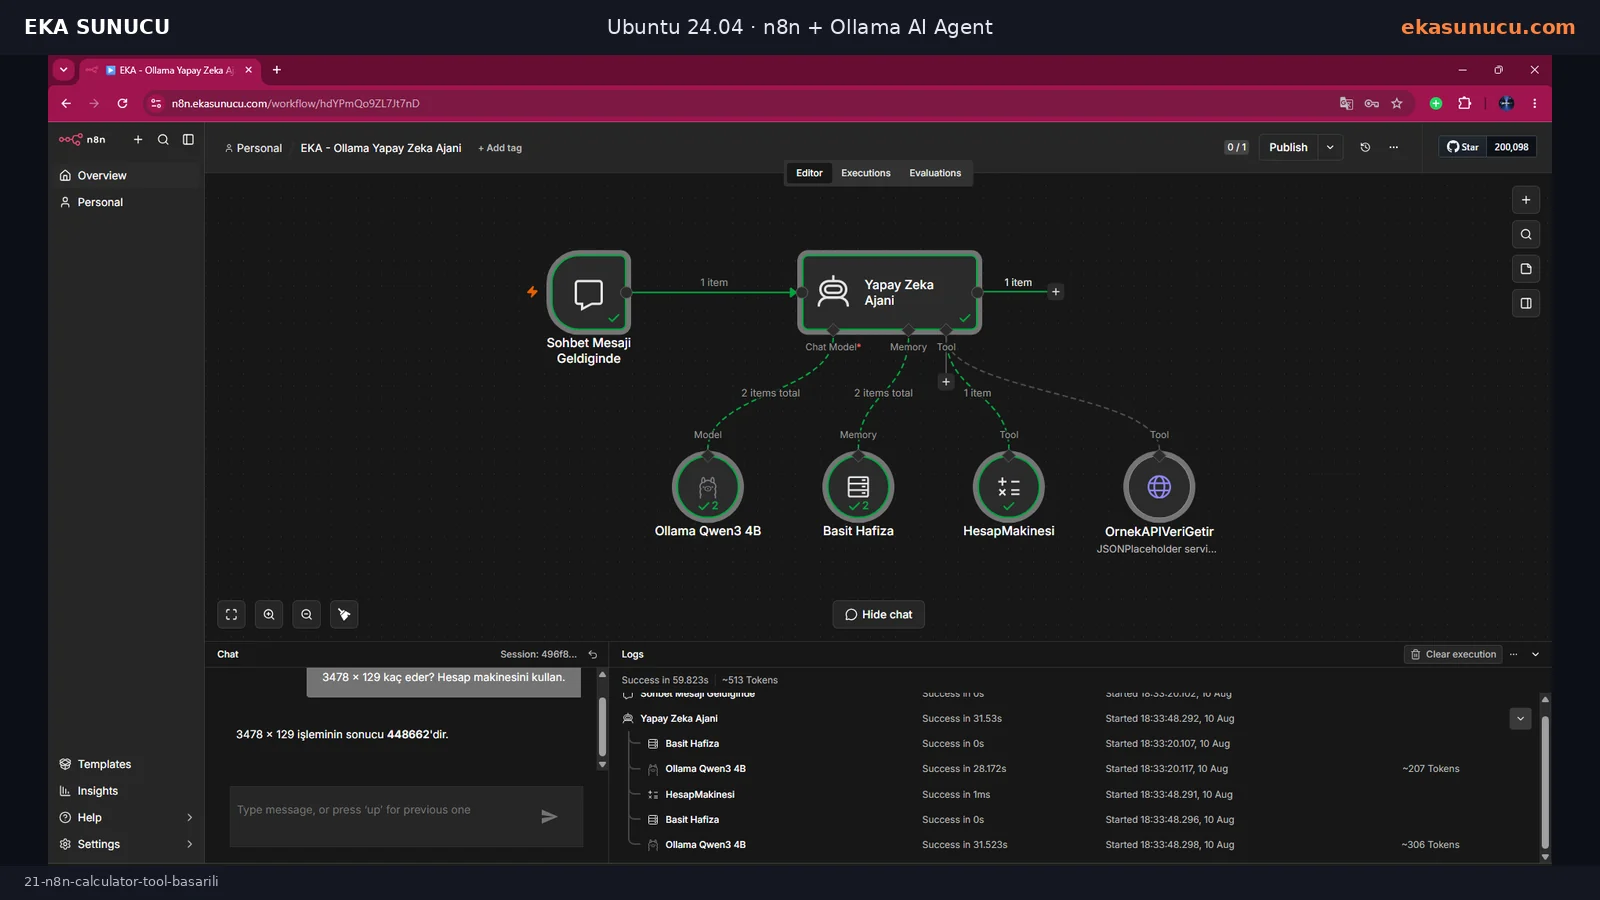Select the Basit Hafiza memory node
Image resolution: width=1600 pixels, height=900 pixels.
(858, 487)
